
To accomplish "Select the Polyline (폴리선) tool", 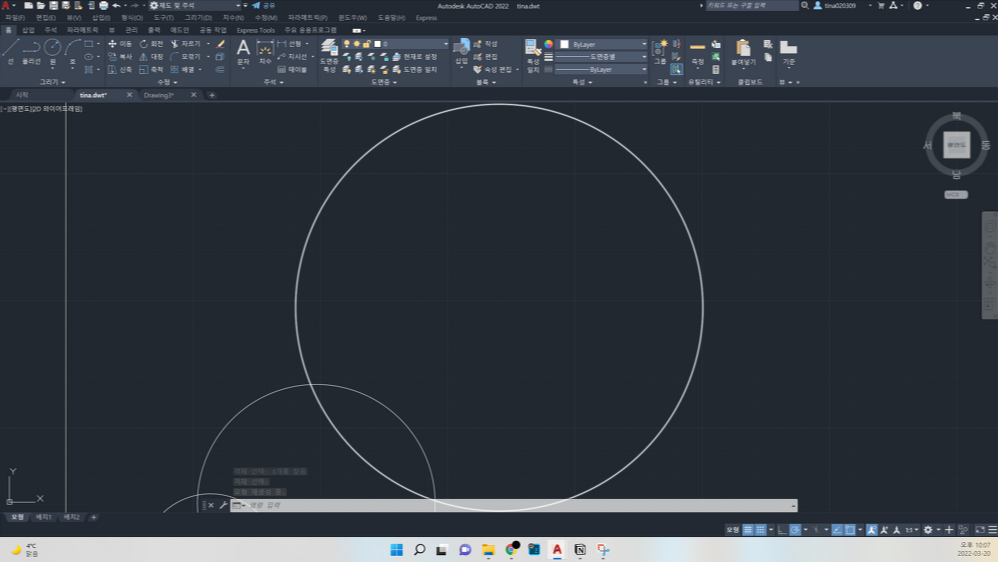I will click(31, 52).
